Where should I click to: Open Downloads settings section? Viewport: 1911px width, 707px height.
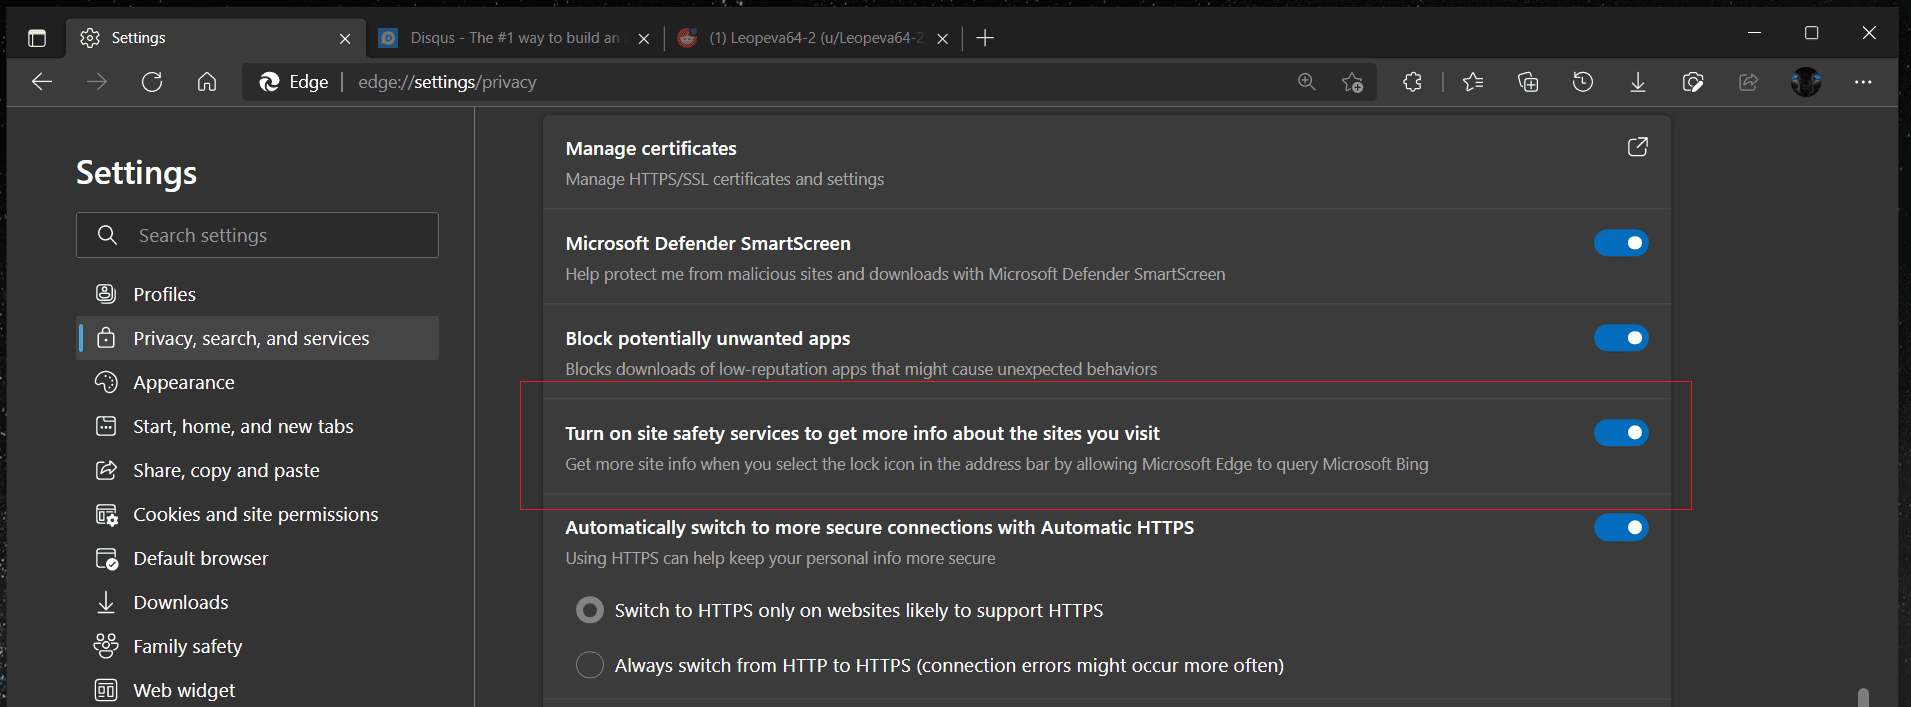(258, 602)
